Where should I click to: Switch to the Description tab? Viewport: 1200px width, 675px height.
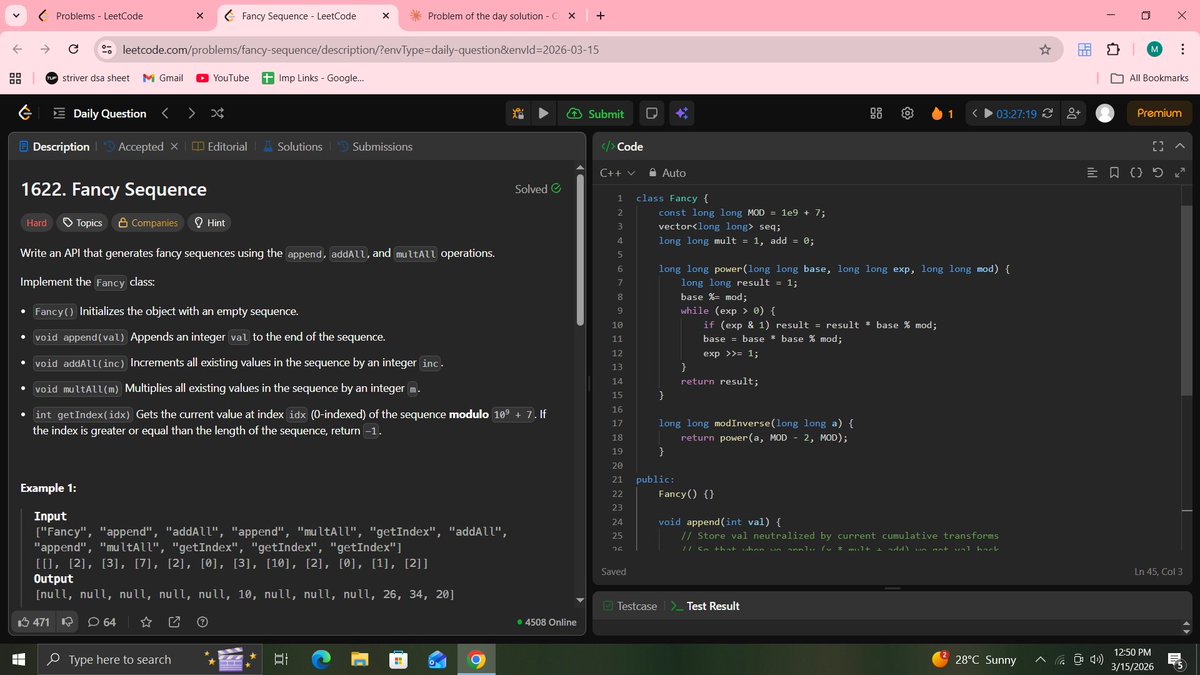(54, 146)
